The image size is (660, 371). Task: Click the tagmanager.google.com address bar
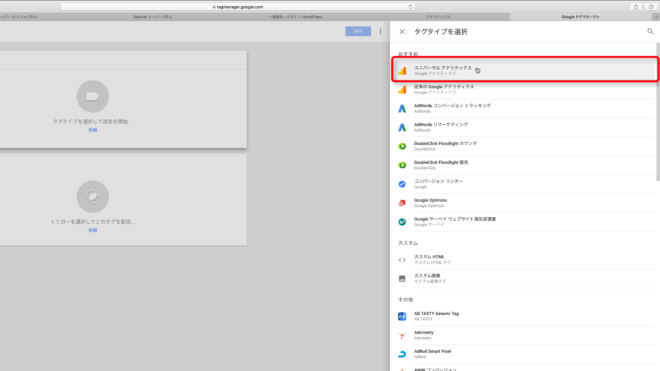(x=238, y=7)
